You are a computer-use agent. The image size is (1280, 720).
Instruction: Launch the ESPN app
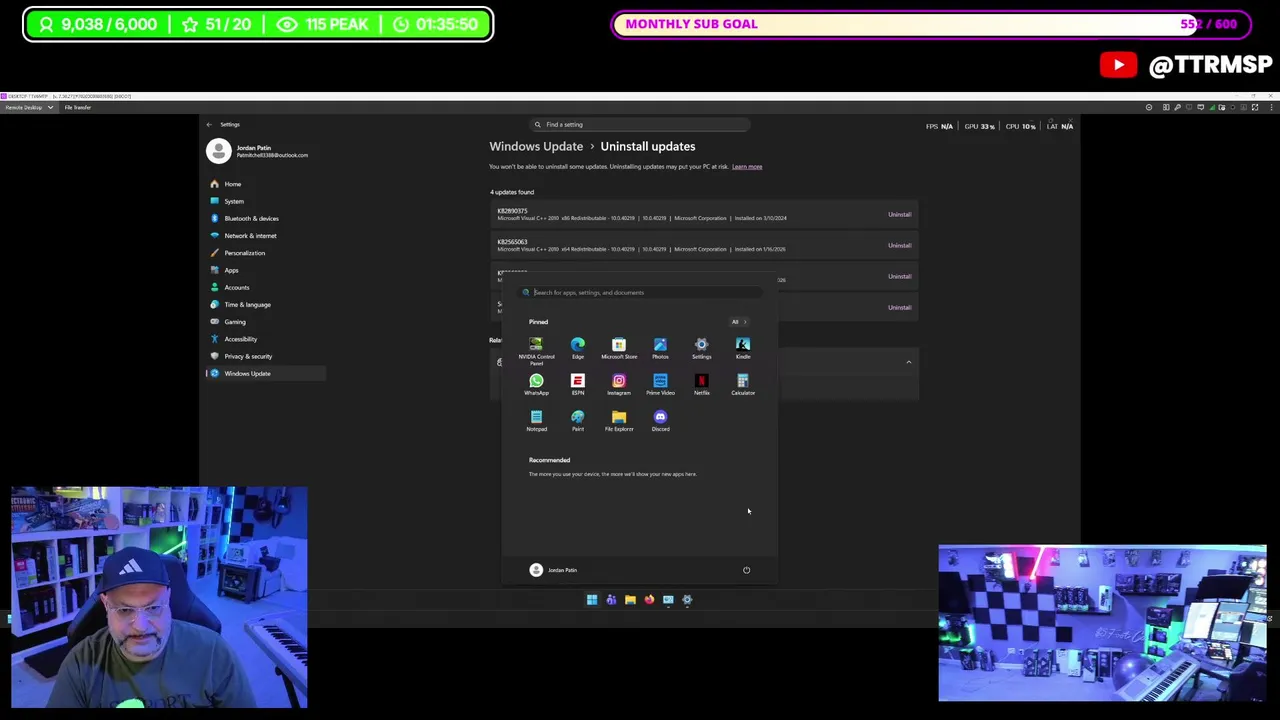(578, 384)
